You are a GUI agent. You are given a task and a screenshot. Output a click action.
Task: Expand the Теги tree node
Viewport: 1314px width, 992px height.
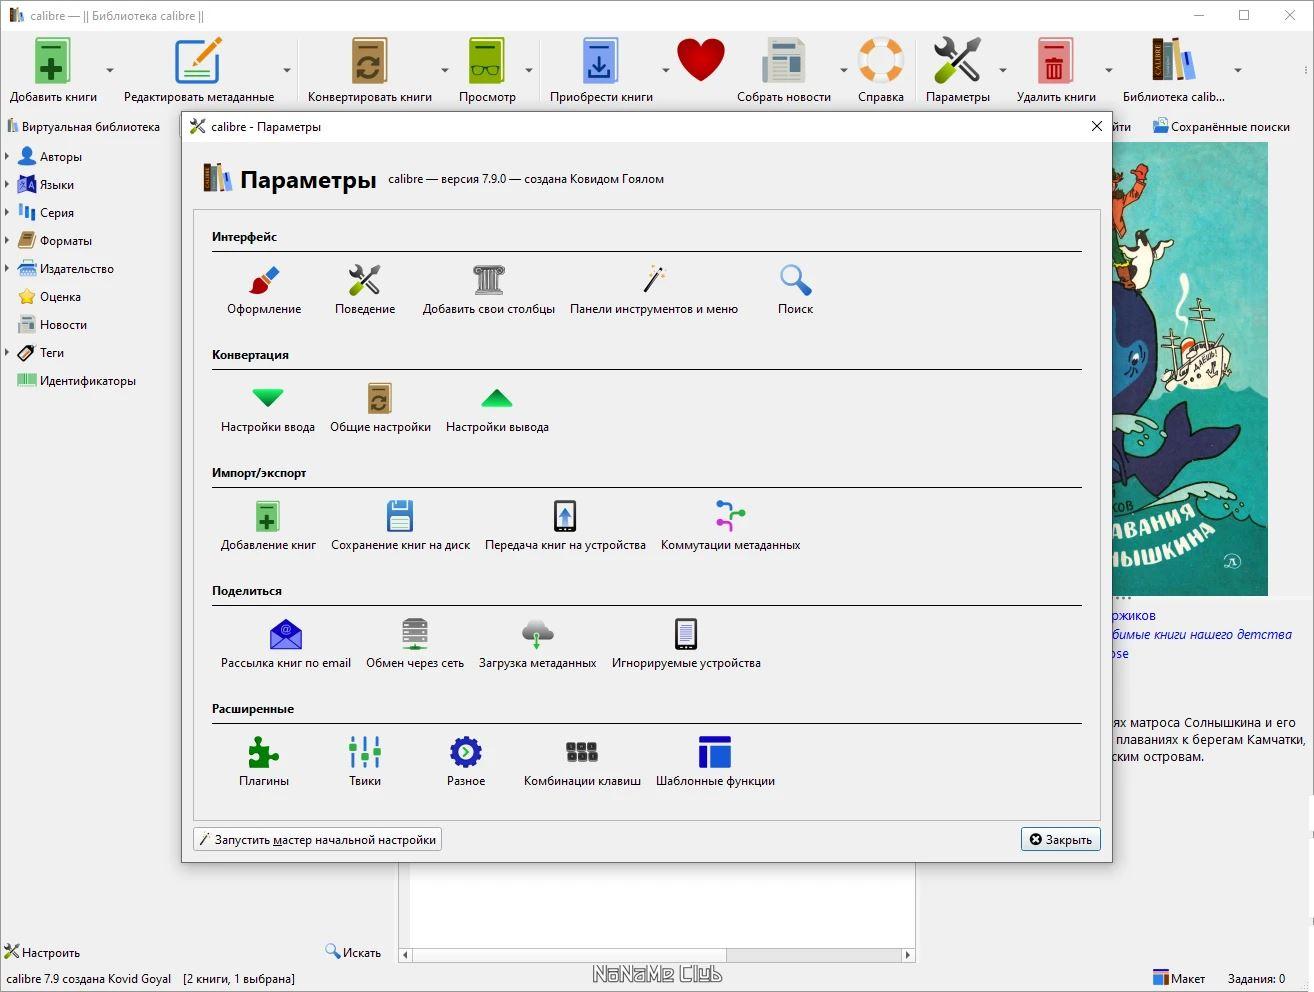(7, 353)
